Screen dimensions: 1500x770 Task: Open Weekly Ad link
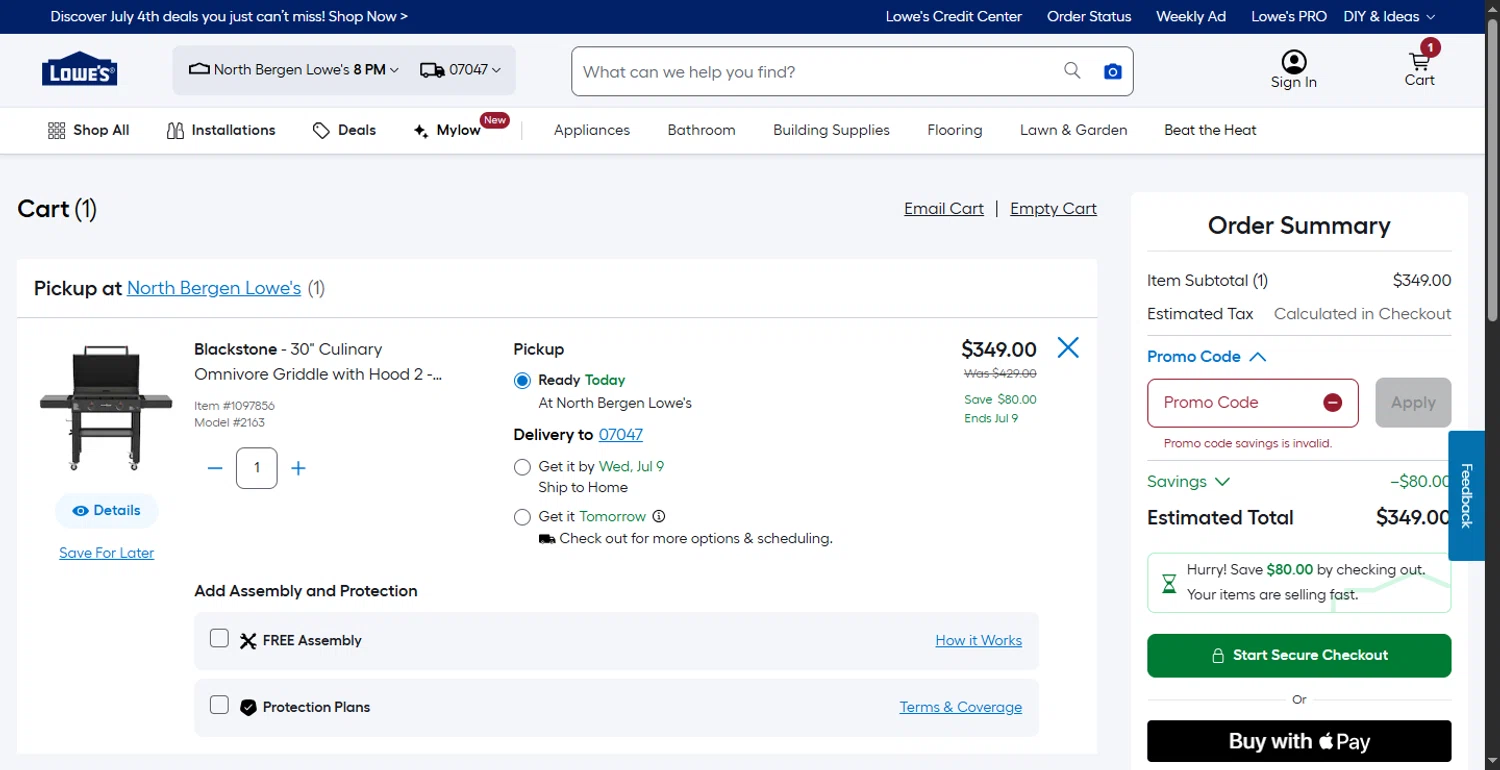click(x=1191, y=16)
